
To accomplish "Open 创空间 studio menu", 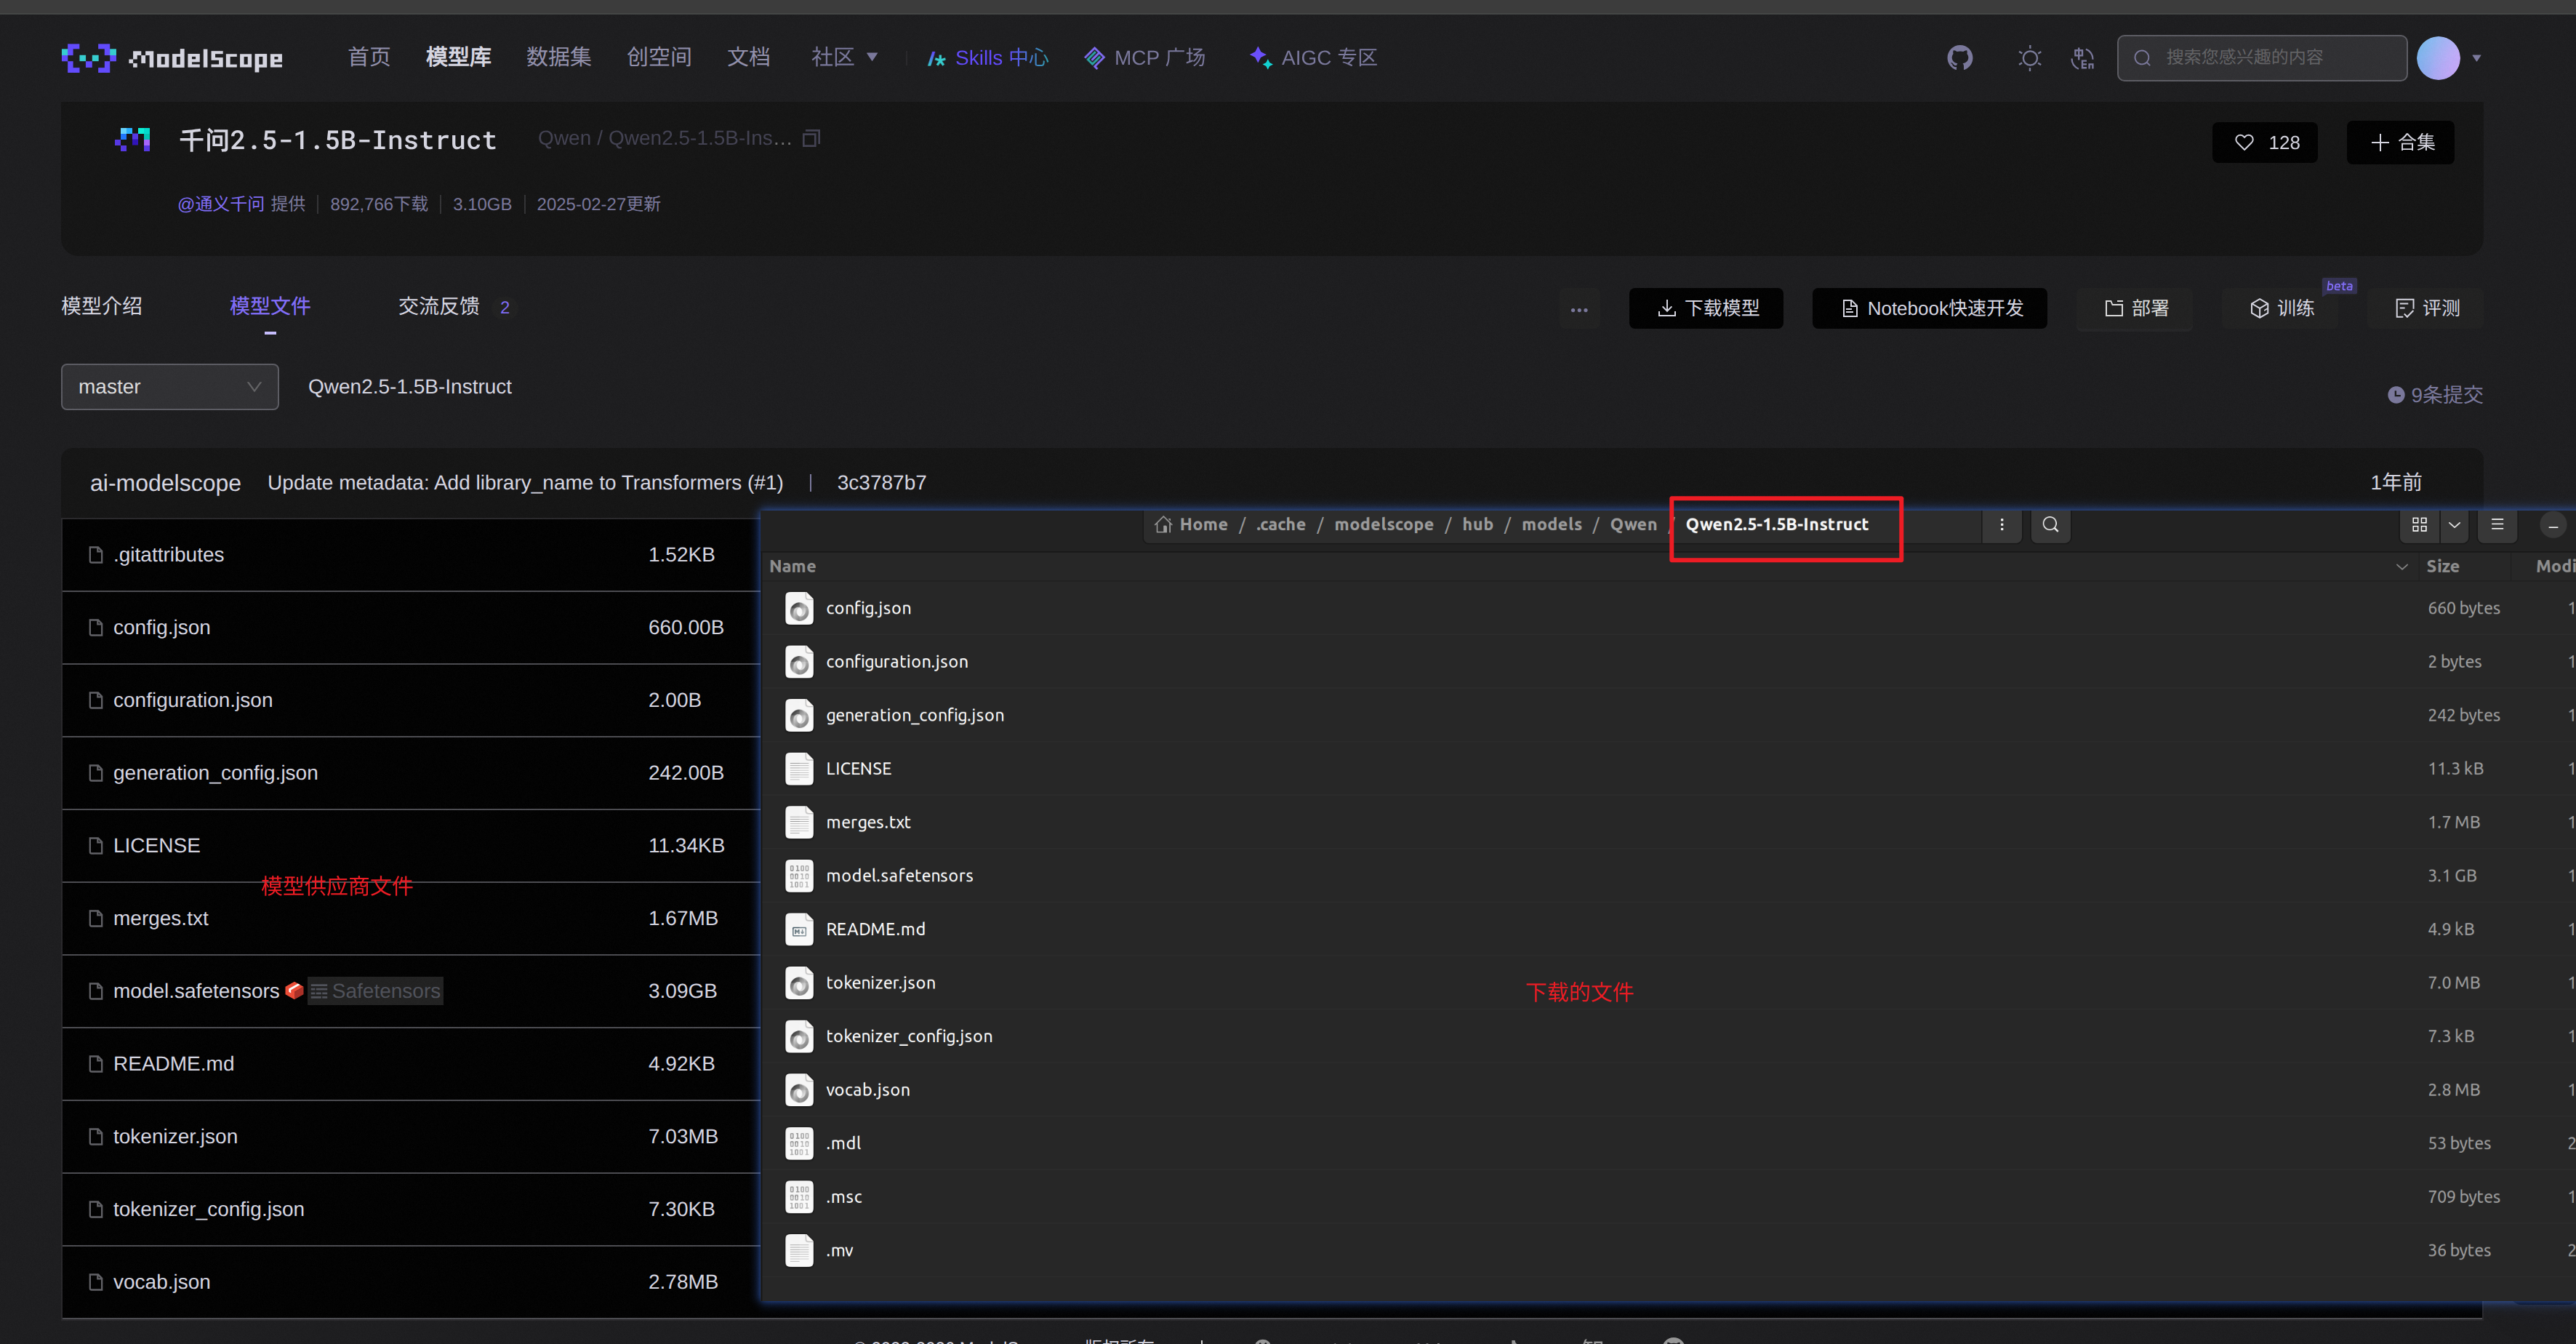I will (x=659, y=57).
